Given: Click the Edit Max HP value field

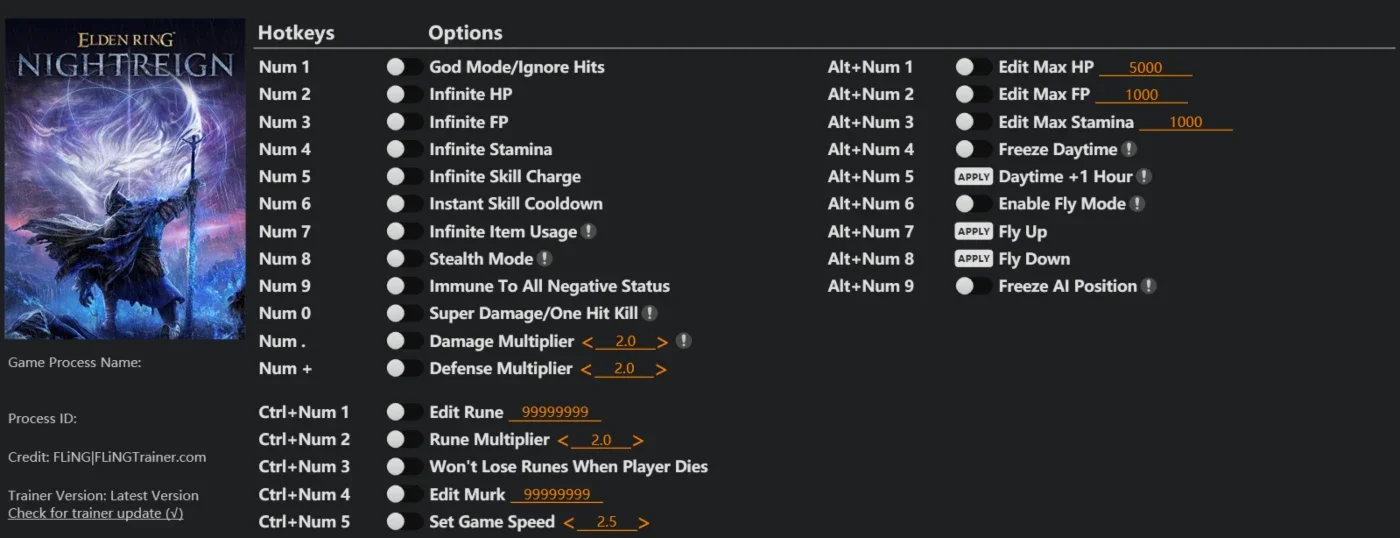Looking at the screenshot, I should click(1146, 68).
